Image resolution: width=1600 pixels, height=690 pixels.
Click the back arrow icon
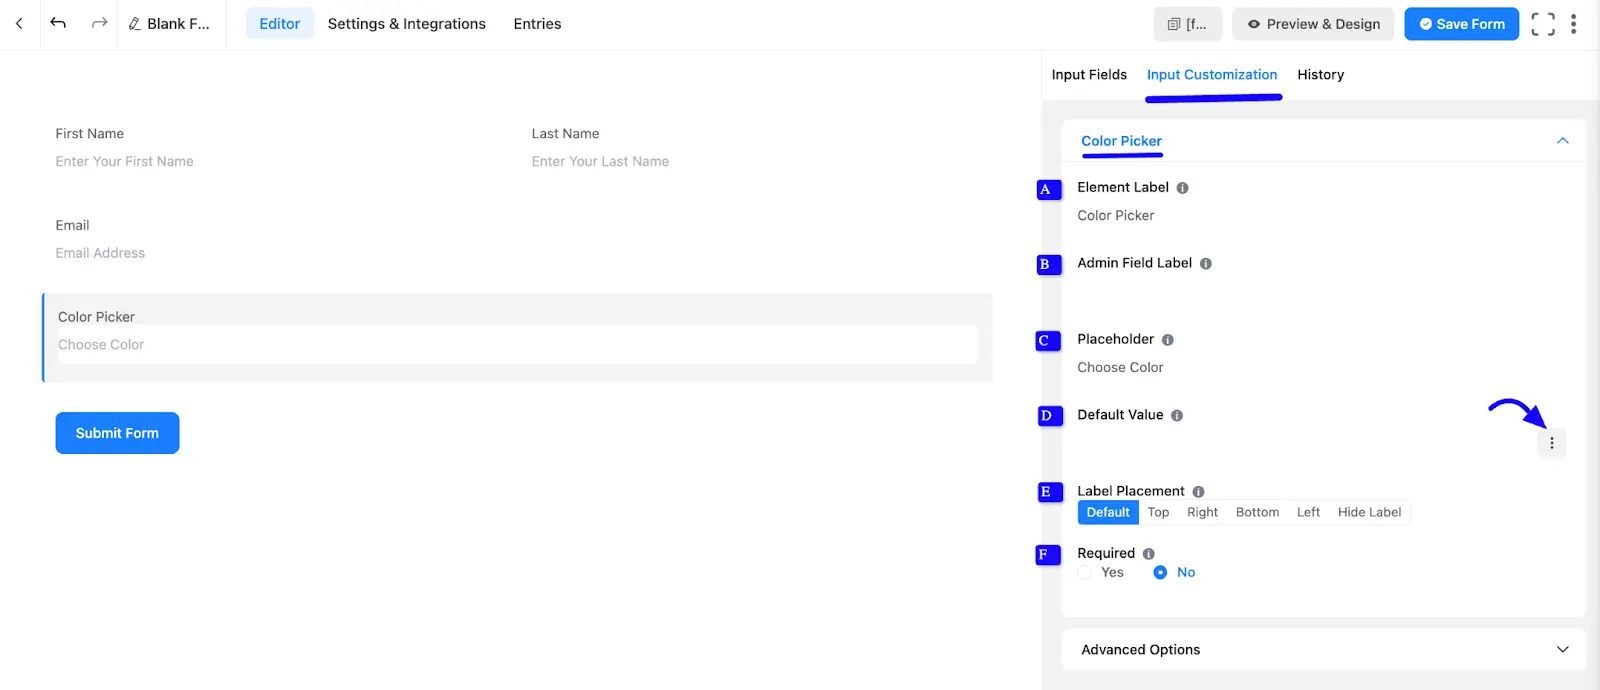[x=19, y=23]
